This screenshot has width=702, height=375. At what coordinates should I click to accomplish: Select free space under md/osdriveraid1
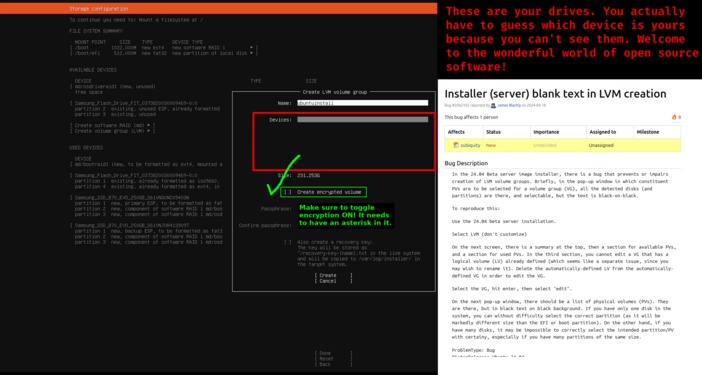tap(89, 92)
